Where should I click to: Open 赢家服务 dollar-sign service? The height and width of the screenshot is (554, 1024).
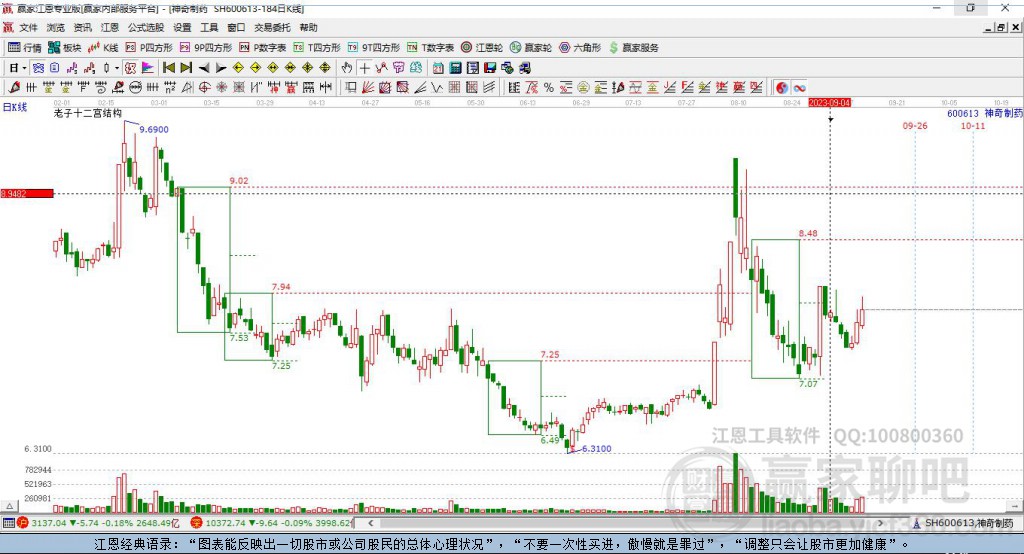point(633,48)
